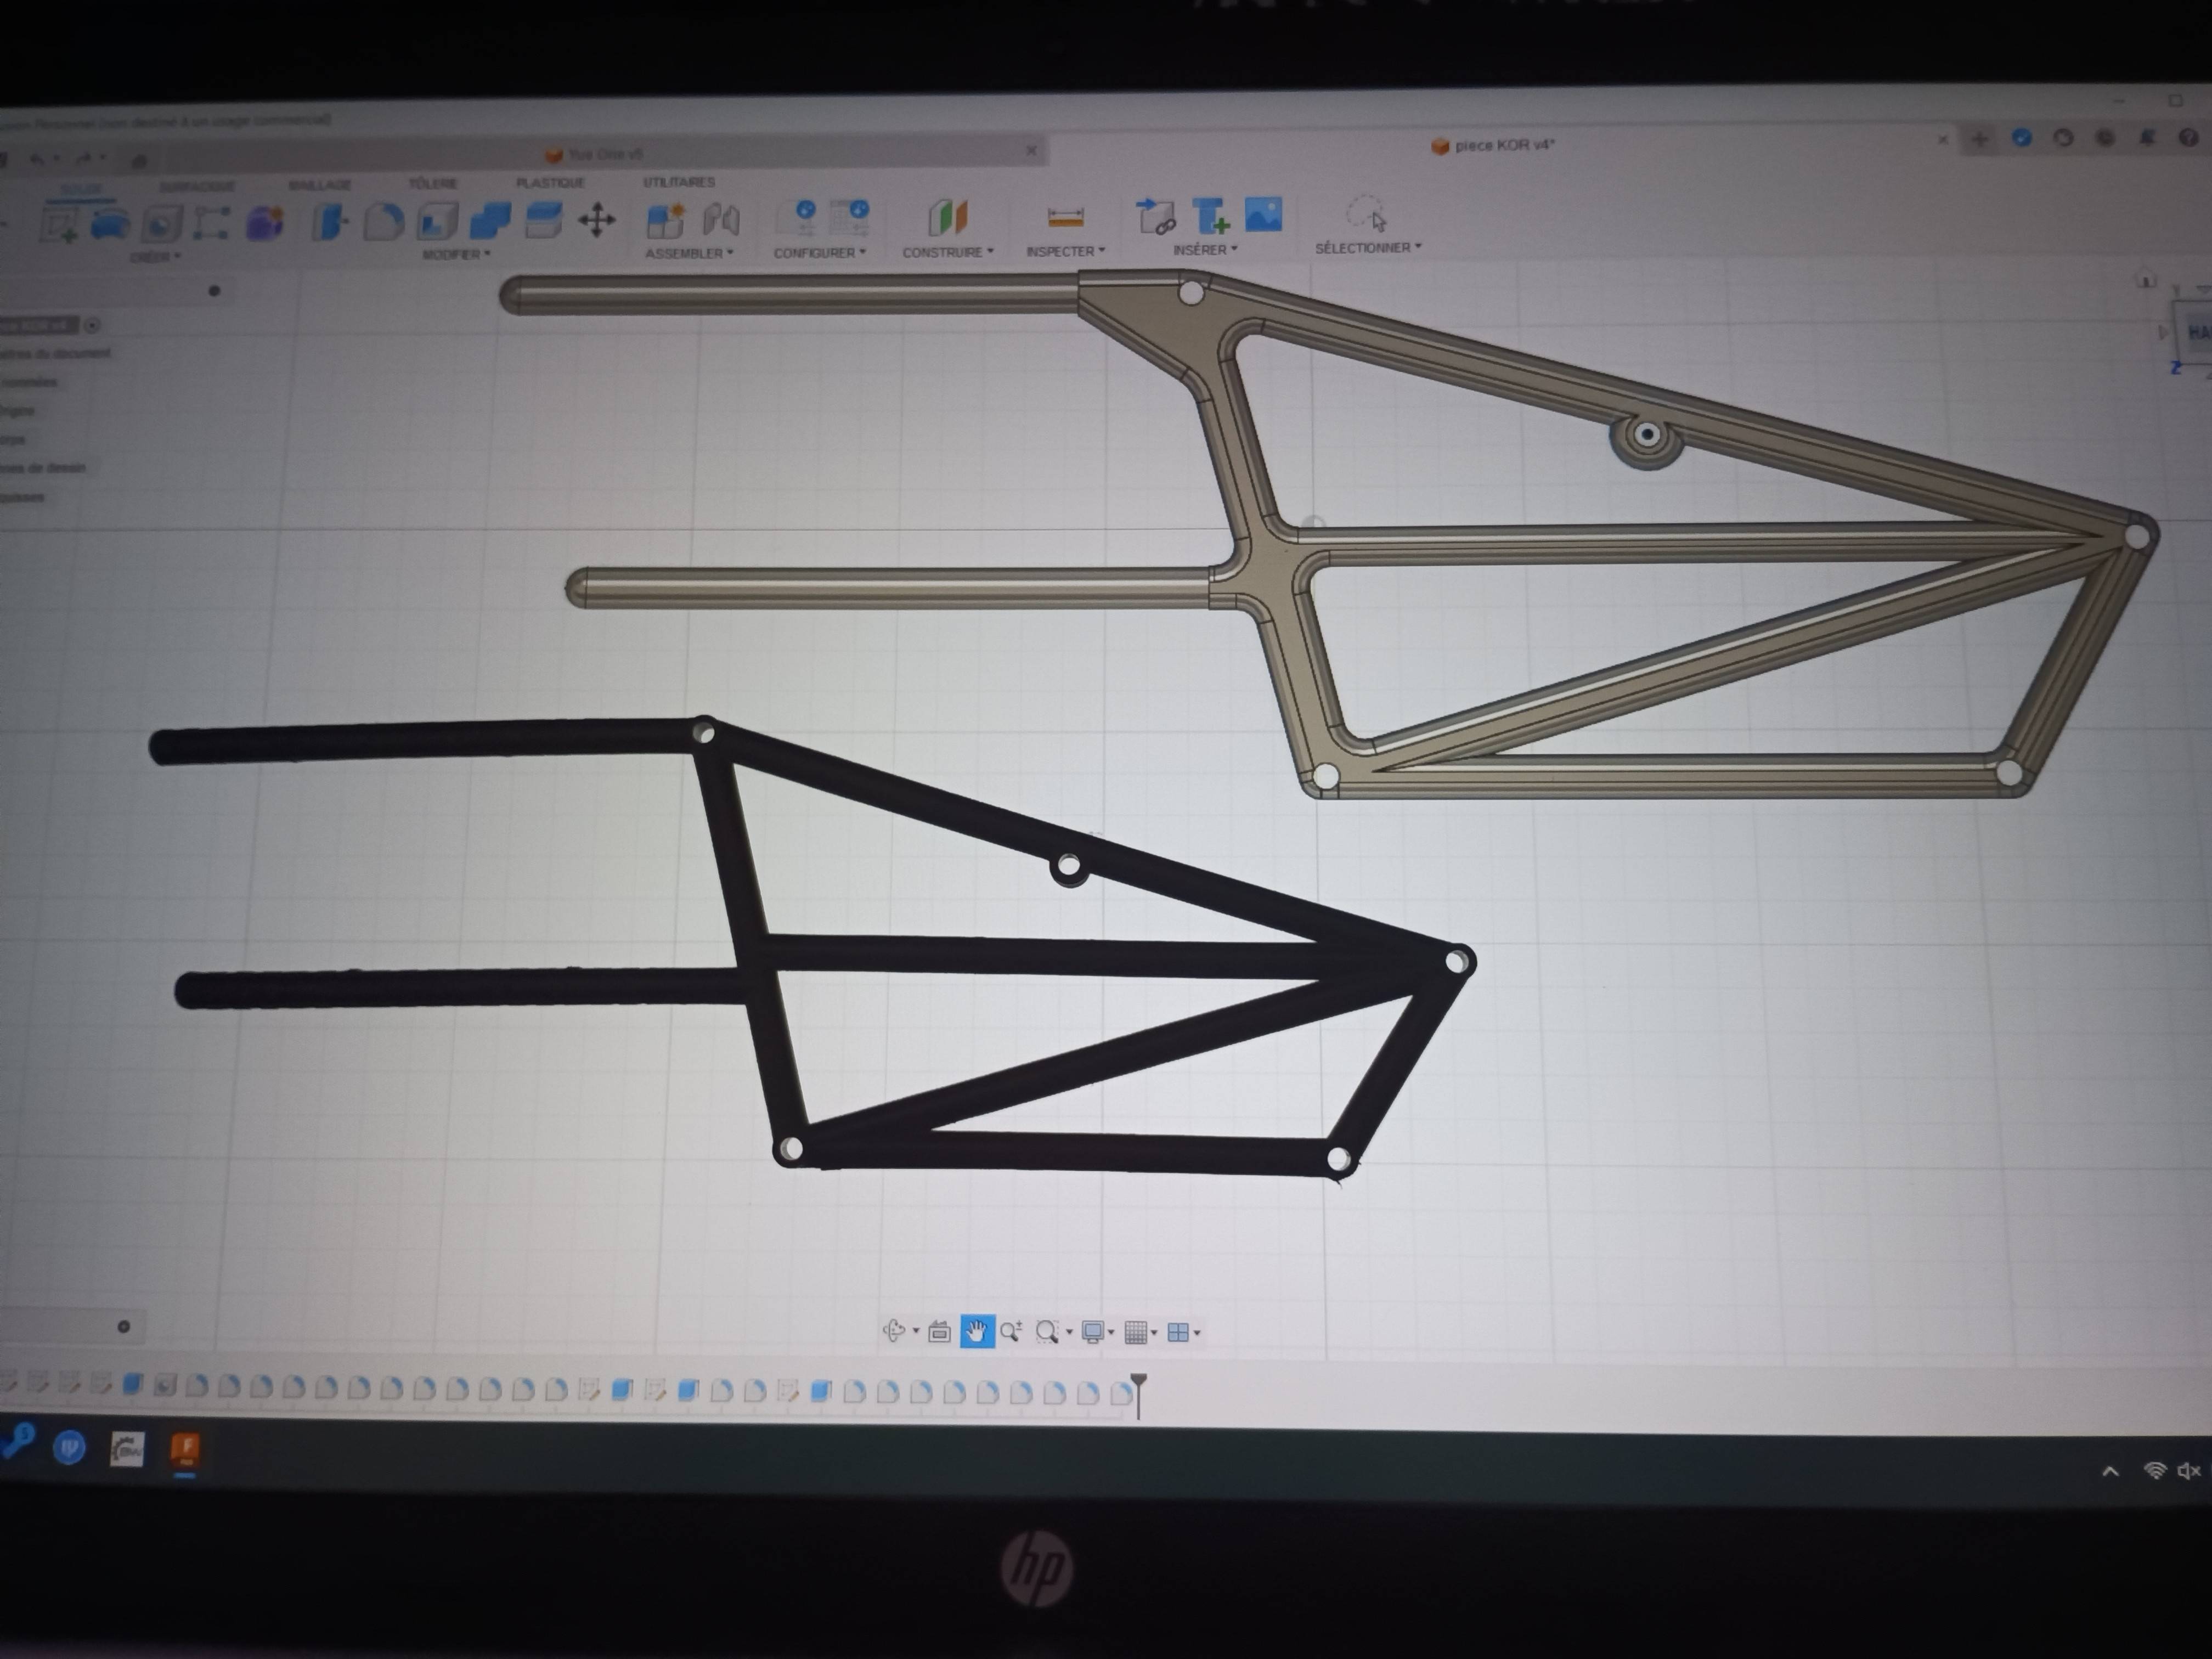The width and height of the screenshot is (2212, 1659).
Task: Click the Configurer table icon
Action: point(850,217)
